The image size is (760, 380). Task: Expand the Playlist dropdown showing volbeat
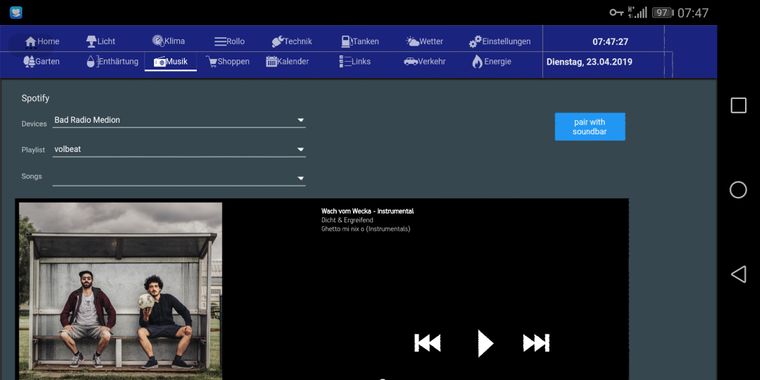pyautogui.click(x=179, y=150)
